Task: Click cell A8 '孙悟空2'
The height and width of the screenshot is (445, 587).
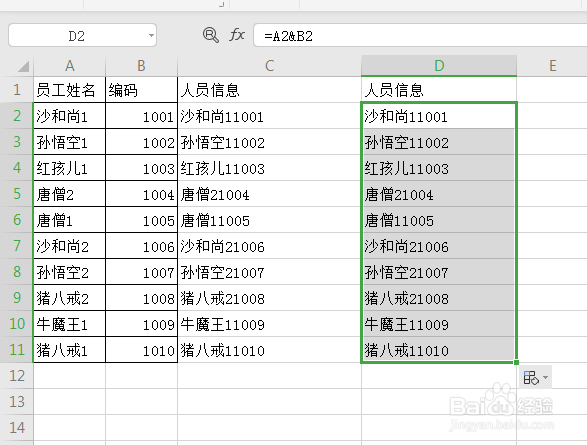Action: (70, 272)
